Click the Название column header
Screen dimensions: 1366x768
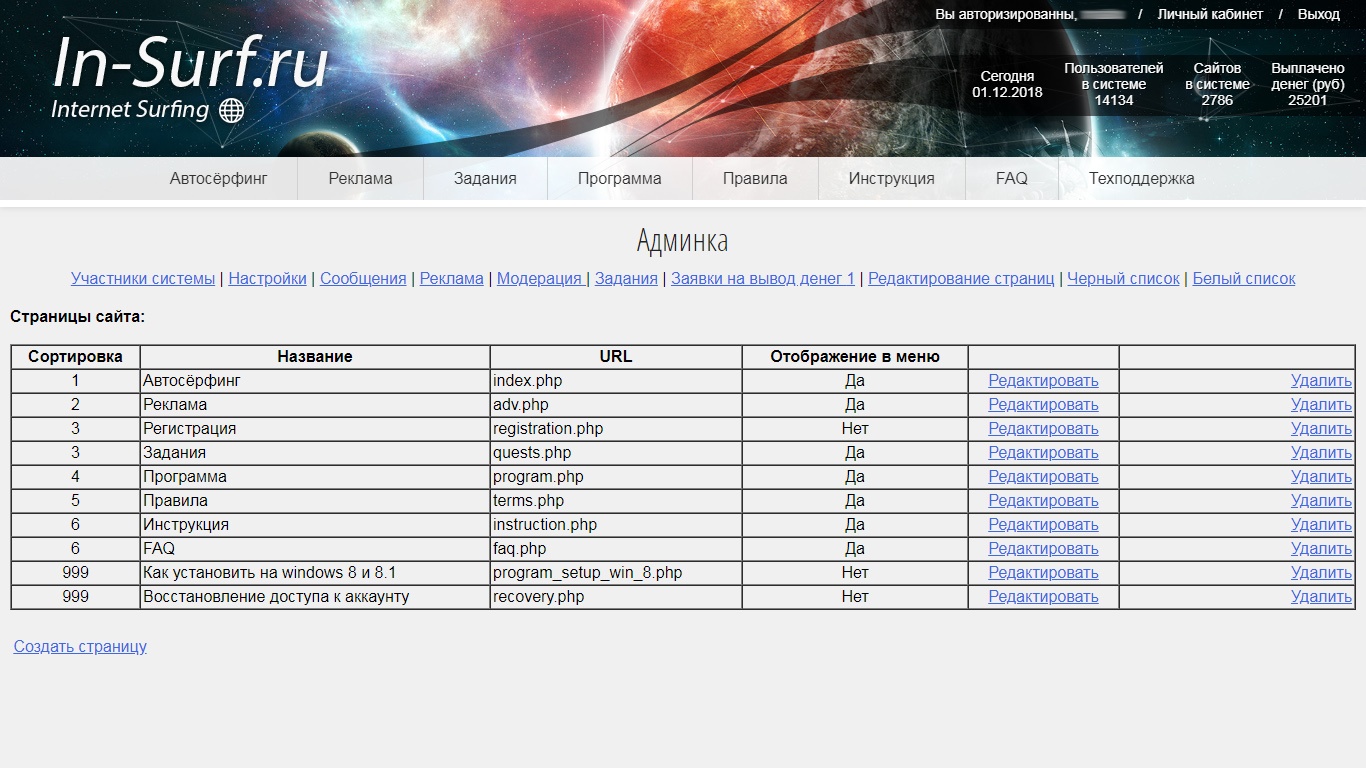tap(315, 357)
